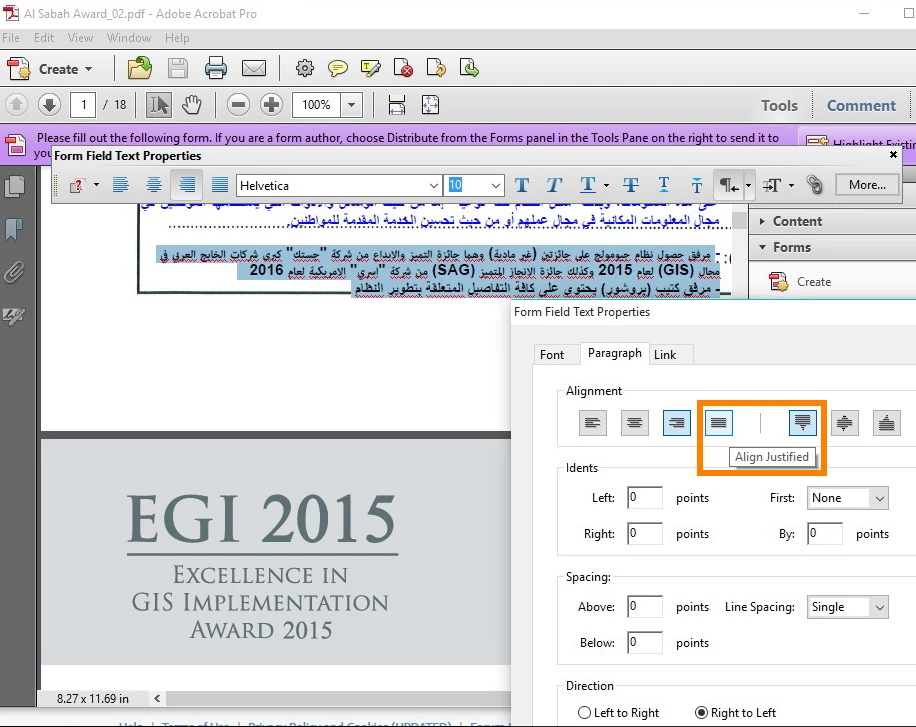Justify text in Properties toolbar
Viewport: 916px width, 727px height.
[x=220, y=185]
